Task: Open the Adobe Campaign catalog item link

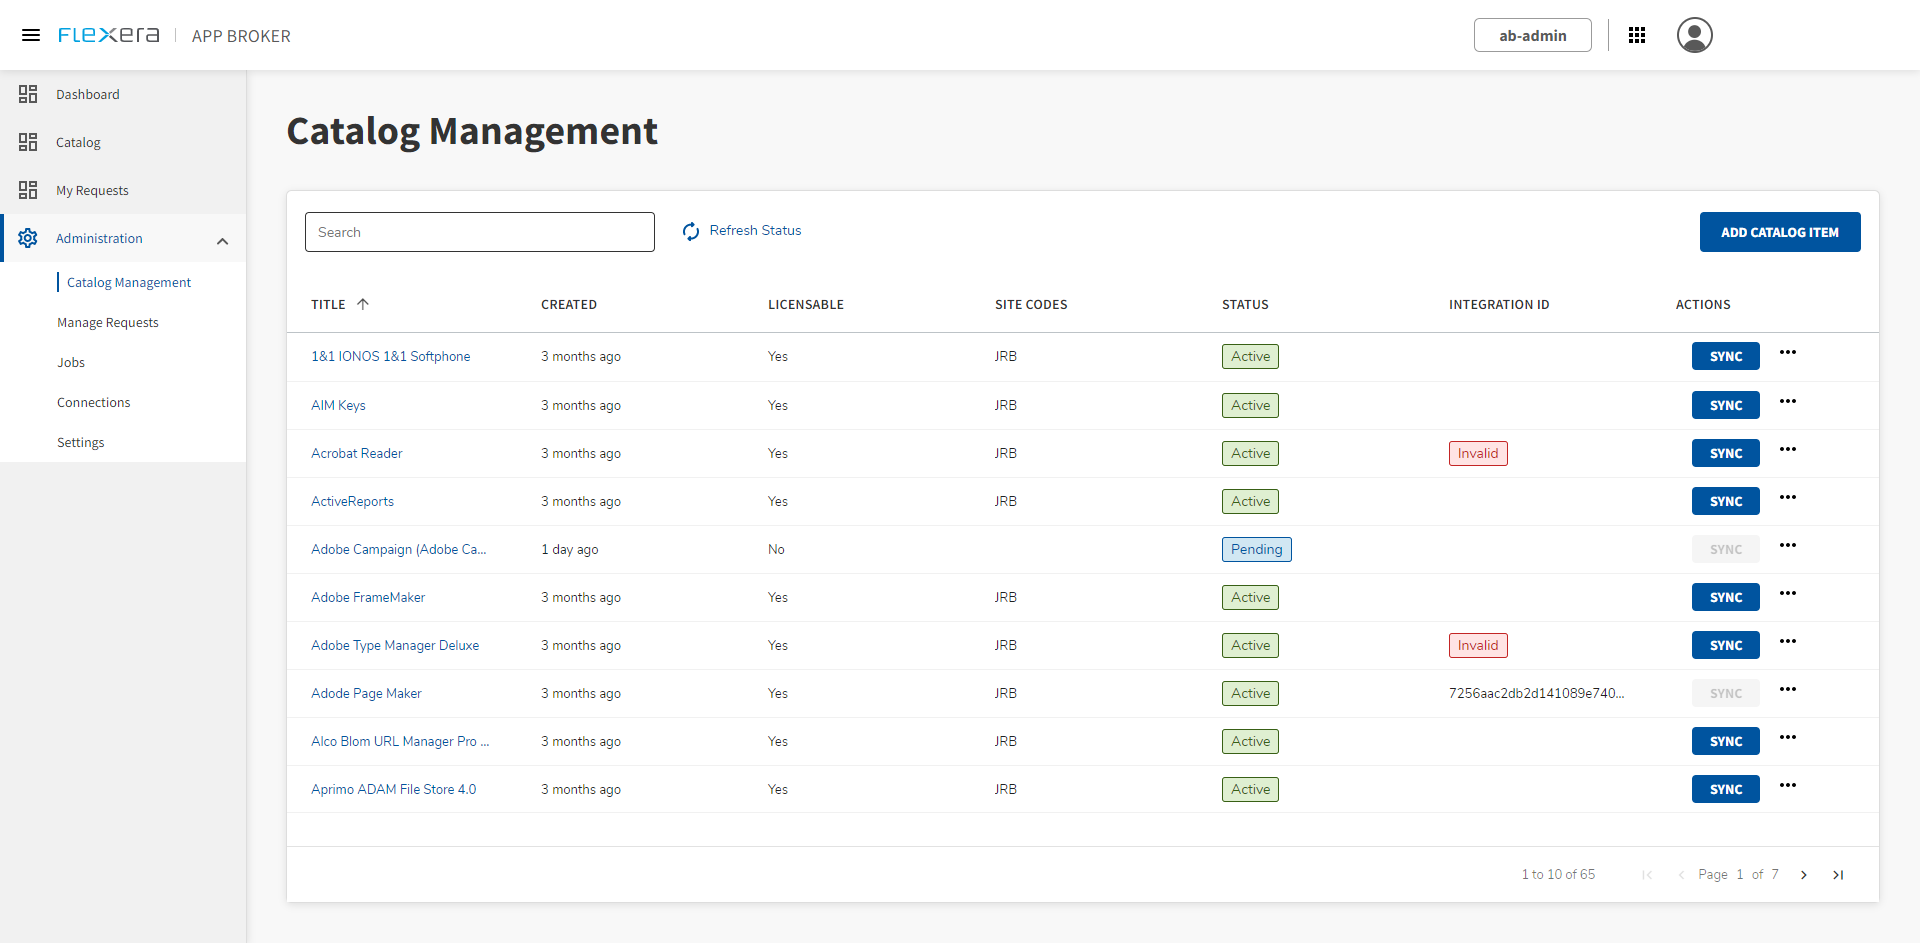Action: (399, 549)
